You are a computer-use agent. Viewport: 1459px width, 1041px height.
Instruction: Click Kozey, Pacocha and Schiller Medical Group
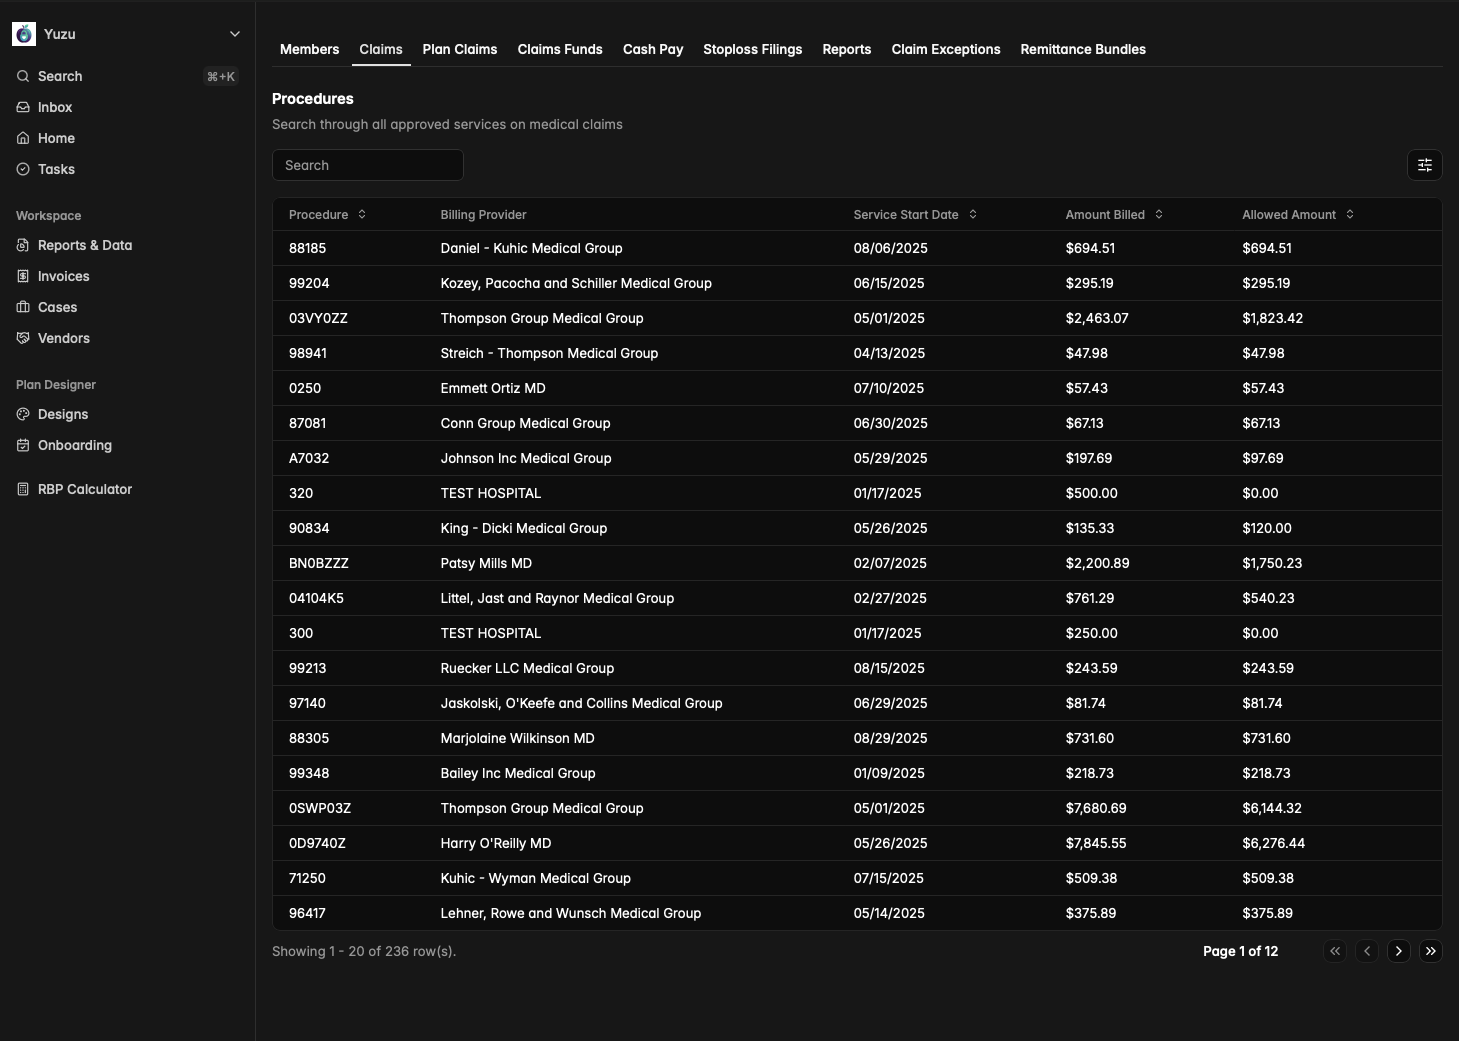pyautogui.click(x=576, y=283)
